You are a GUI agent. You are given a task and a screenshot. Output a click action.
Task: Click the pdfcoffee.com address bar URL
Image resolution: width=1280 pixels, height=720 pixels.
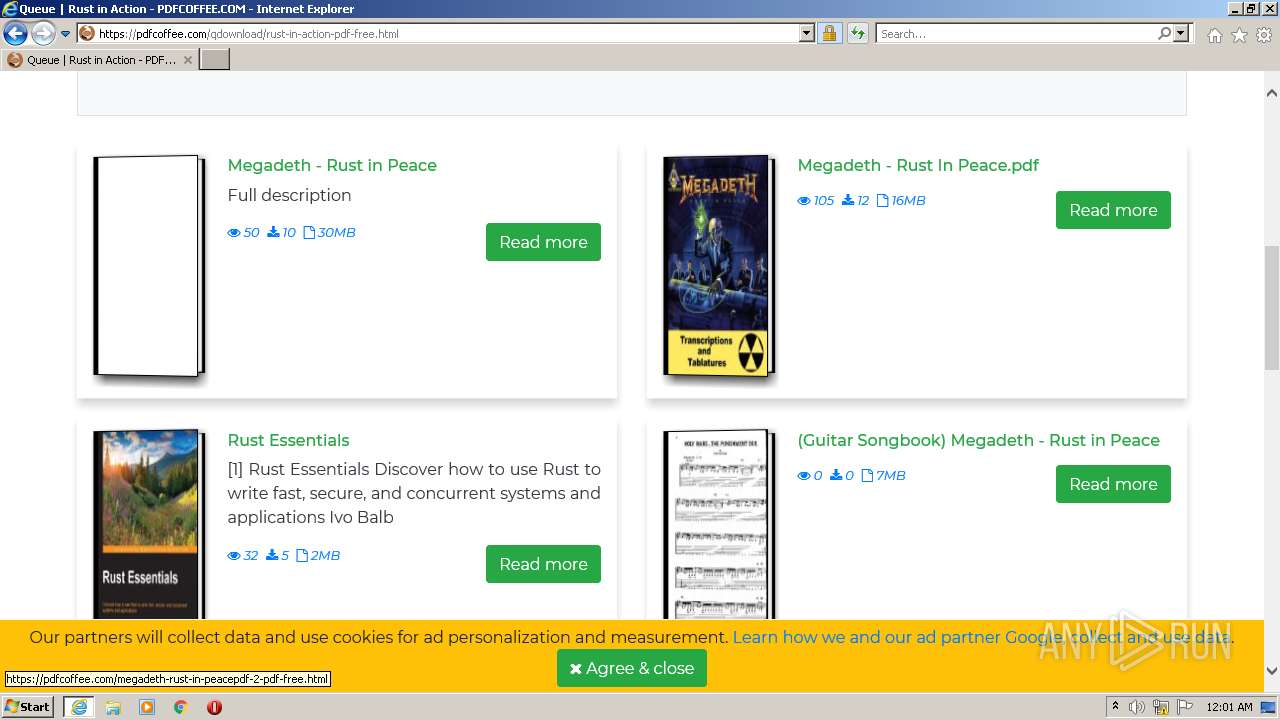pyautogui.click(x=248, y=33)
